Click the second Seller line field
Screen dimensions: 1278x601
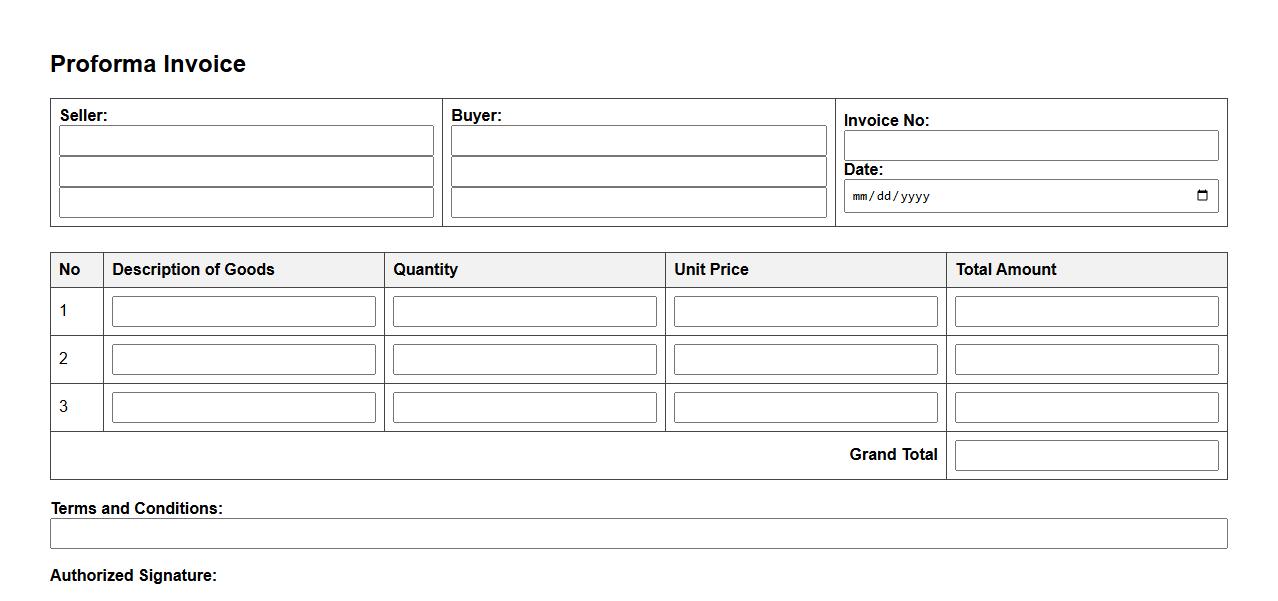[246, 171]
